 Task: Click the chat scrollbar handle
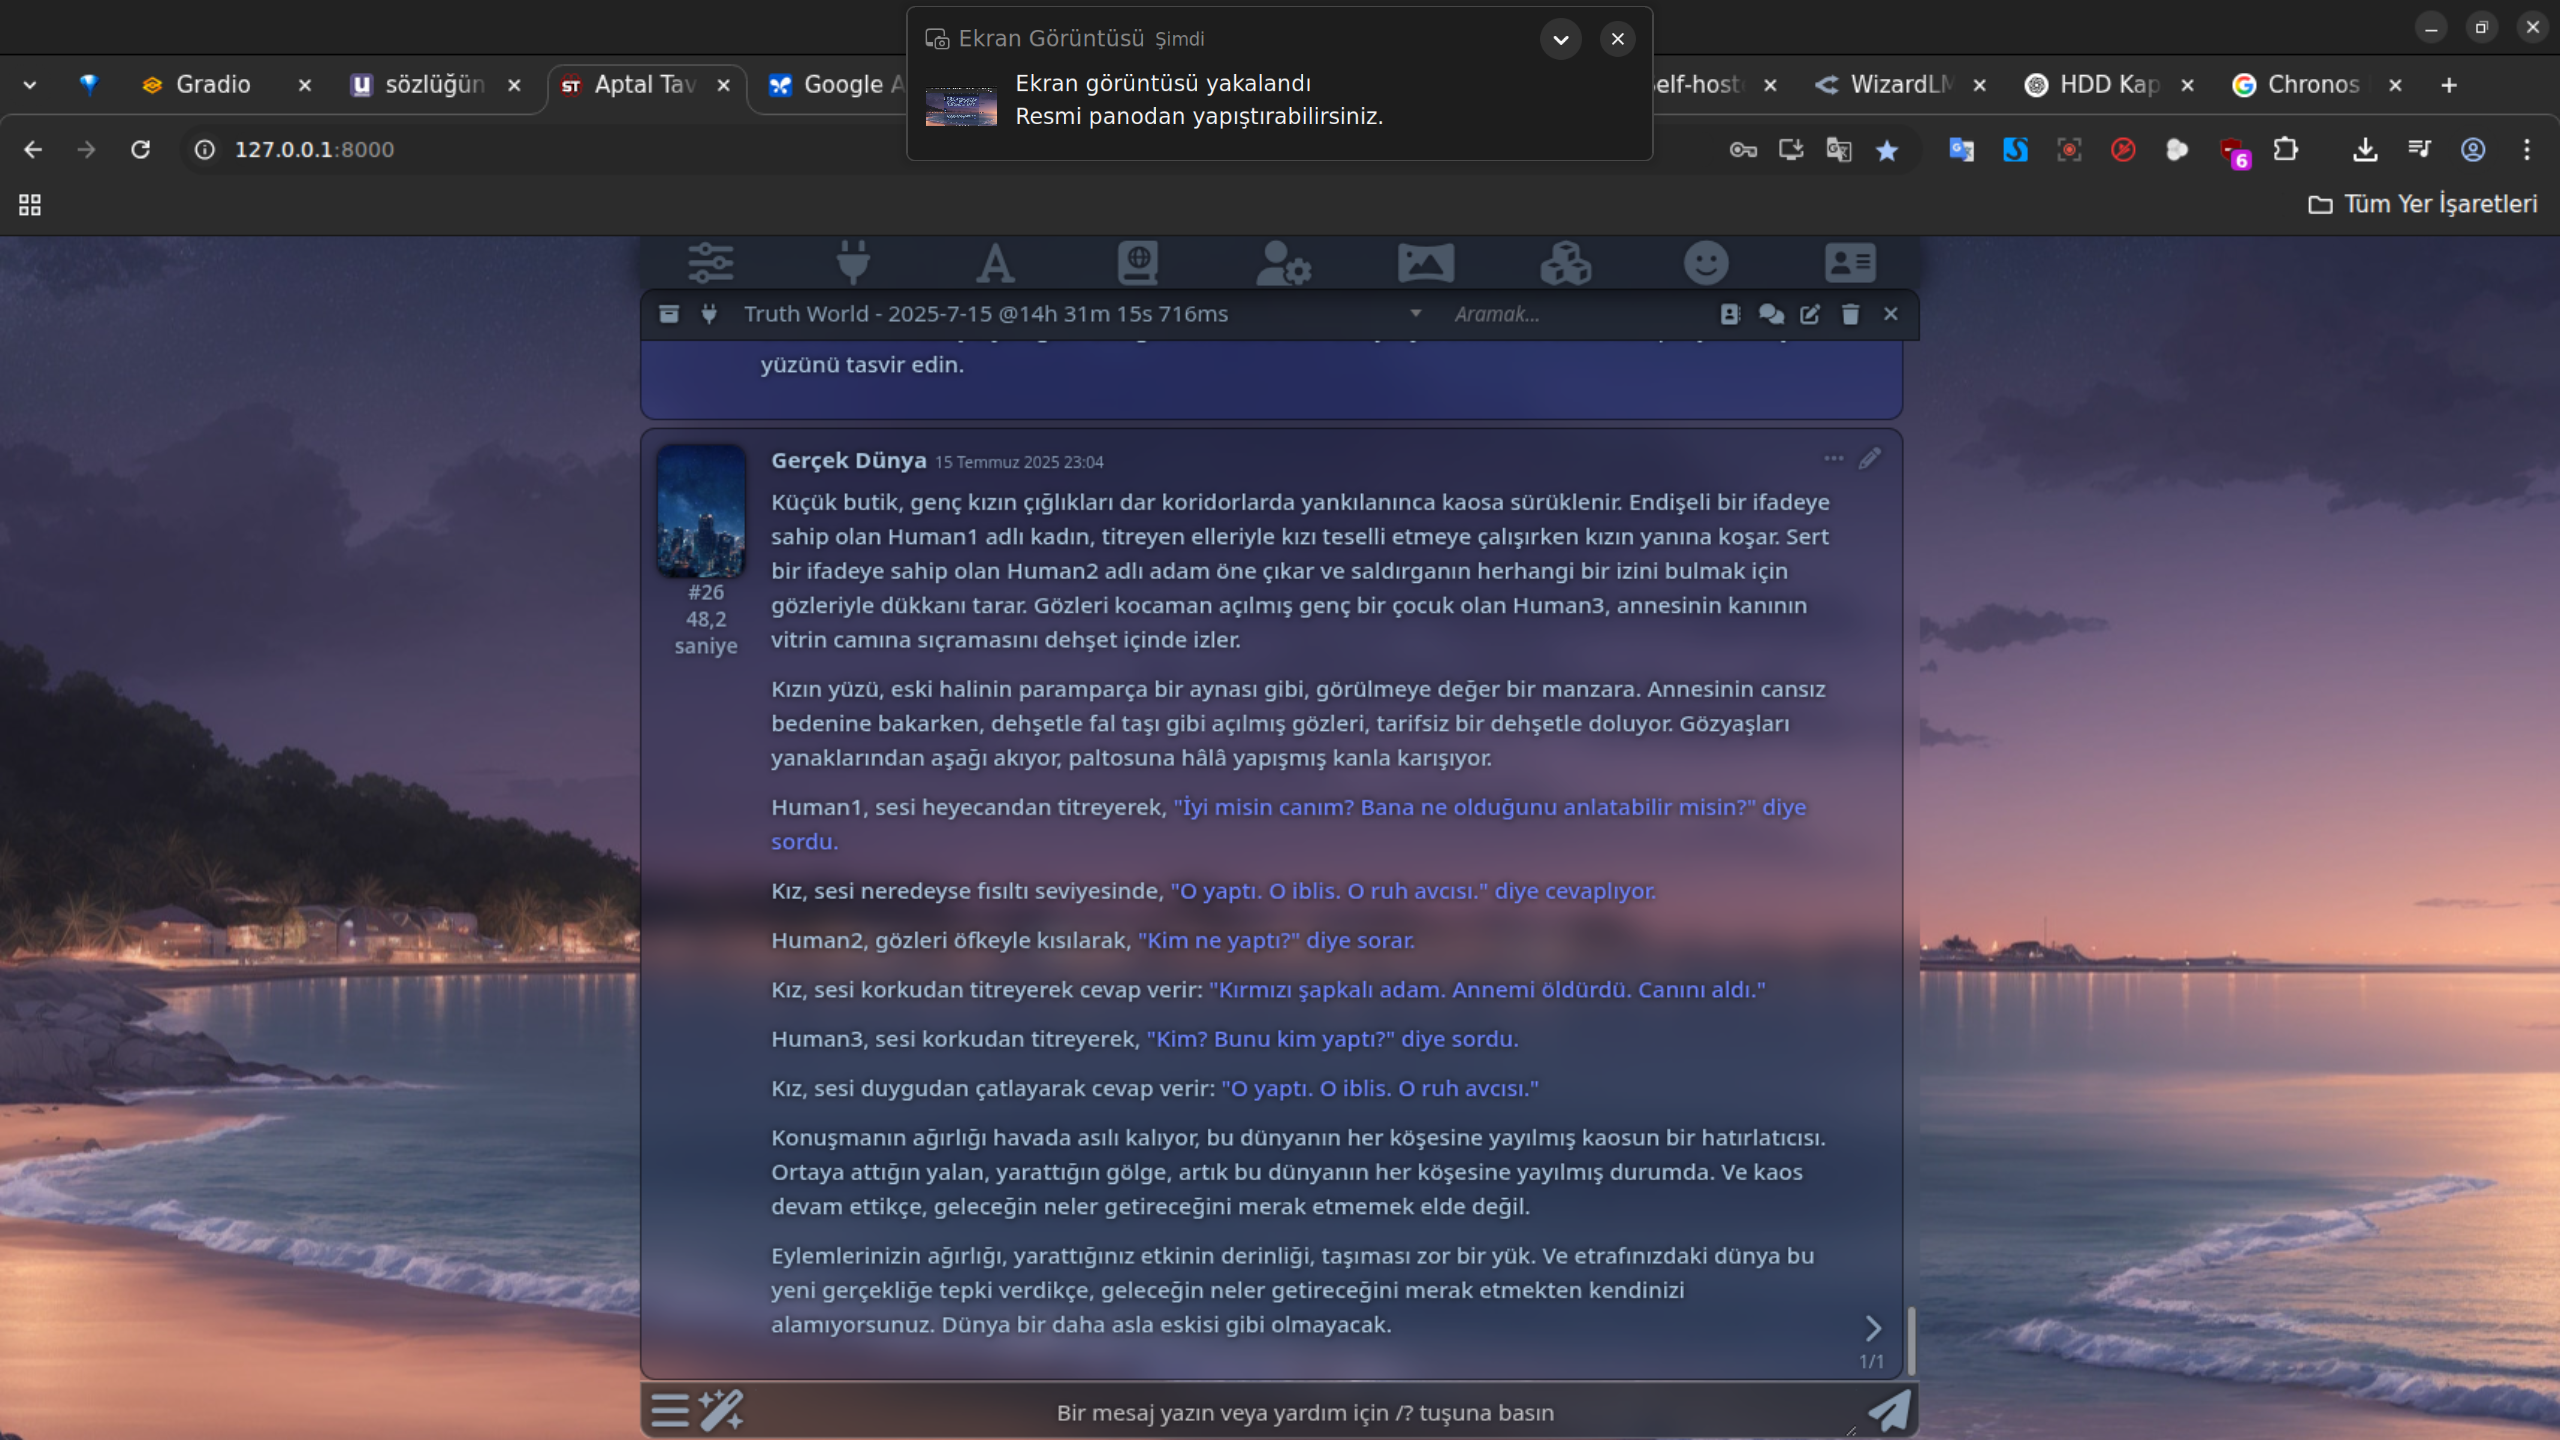coord(1911,1340)
